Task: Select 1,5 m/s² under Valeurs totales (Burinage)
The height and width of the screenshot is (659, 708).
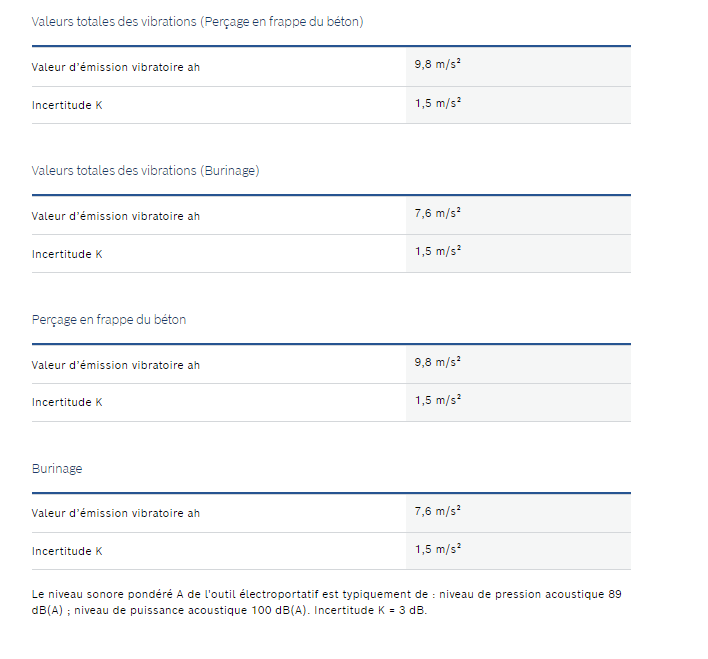Action: coord(438,251)
